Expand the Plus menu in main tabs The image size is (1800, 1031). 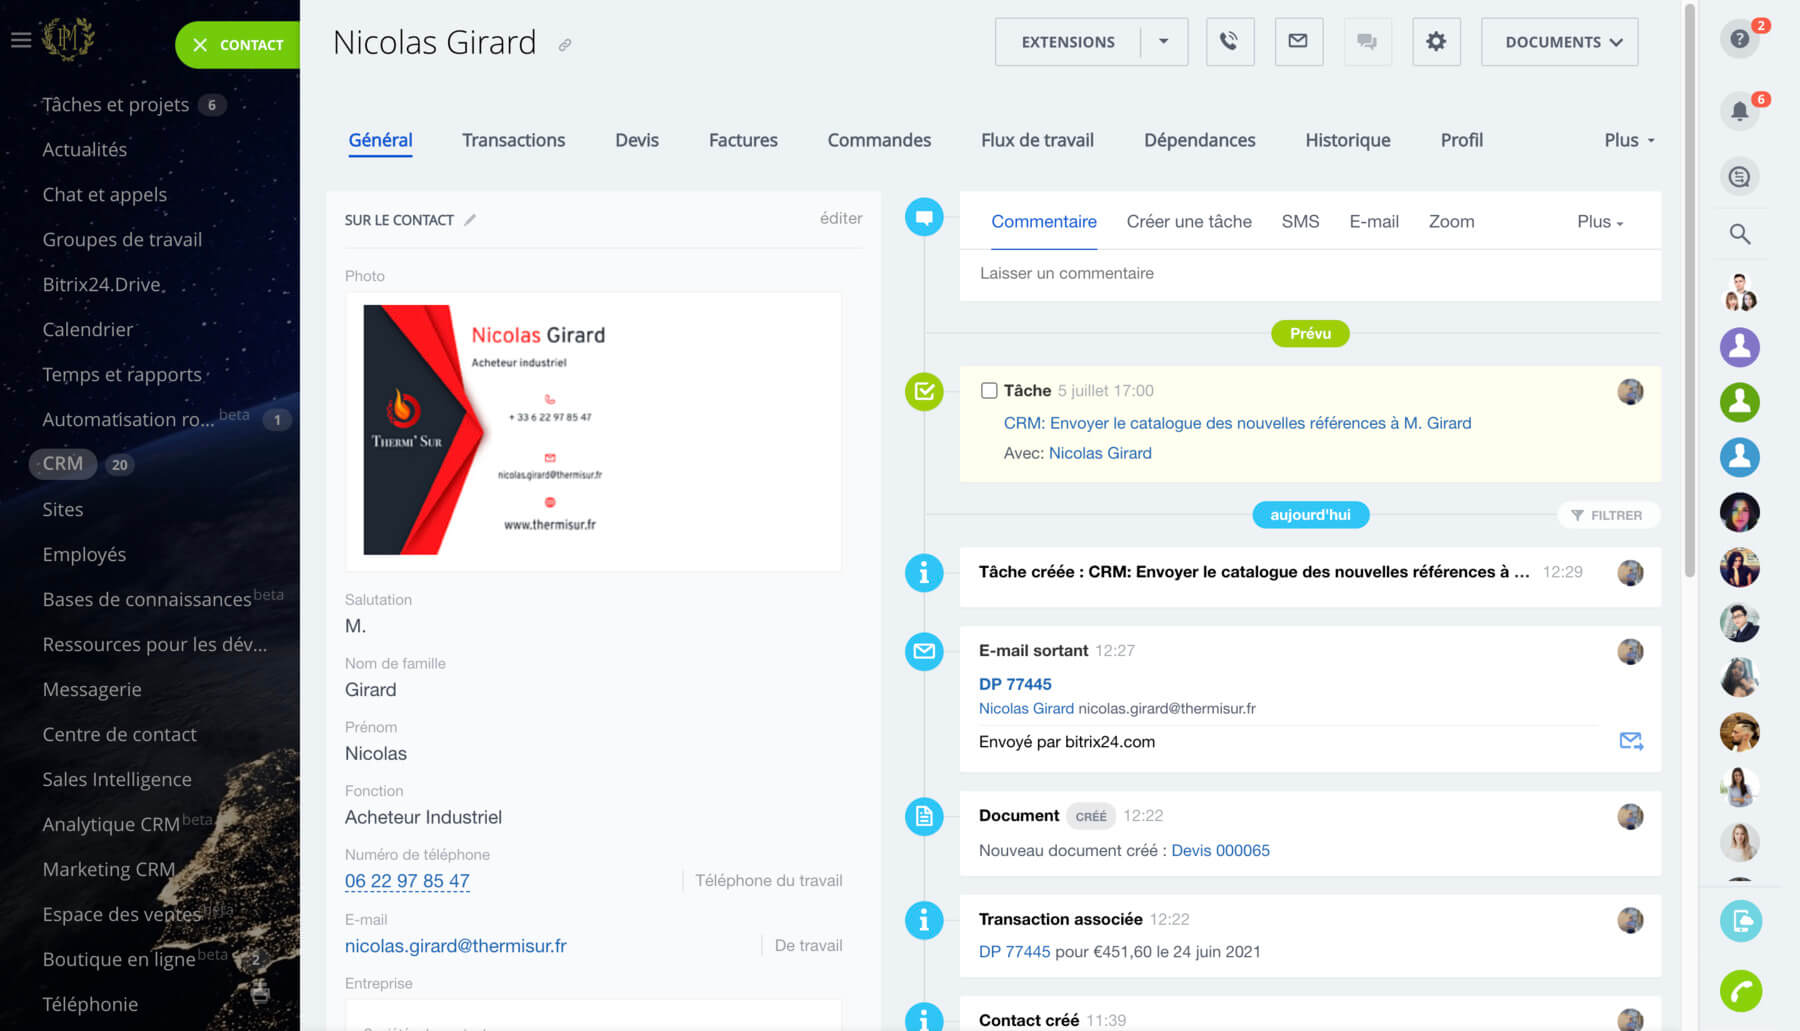point(1629,141)
